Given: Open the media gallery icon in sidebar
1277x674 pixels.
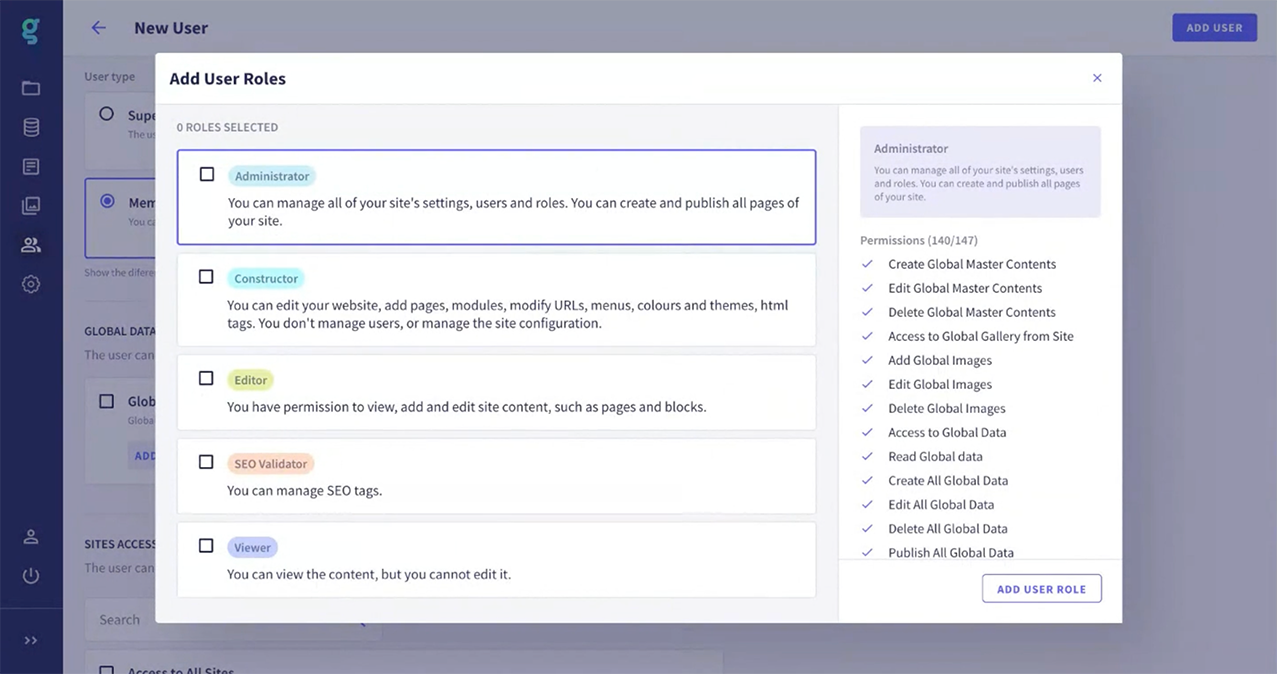Looking at the screenshot, I should pos(31,205).
